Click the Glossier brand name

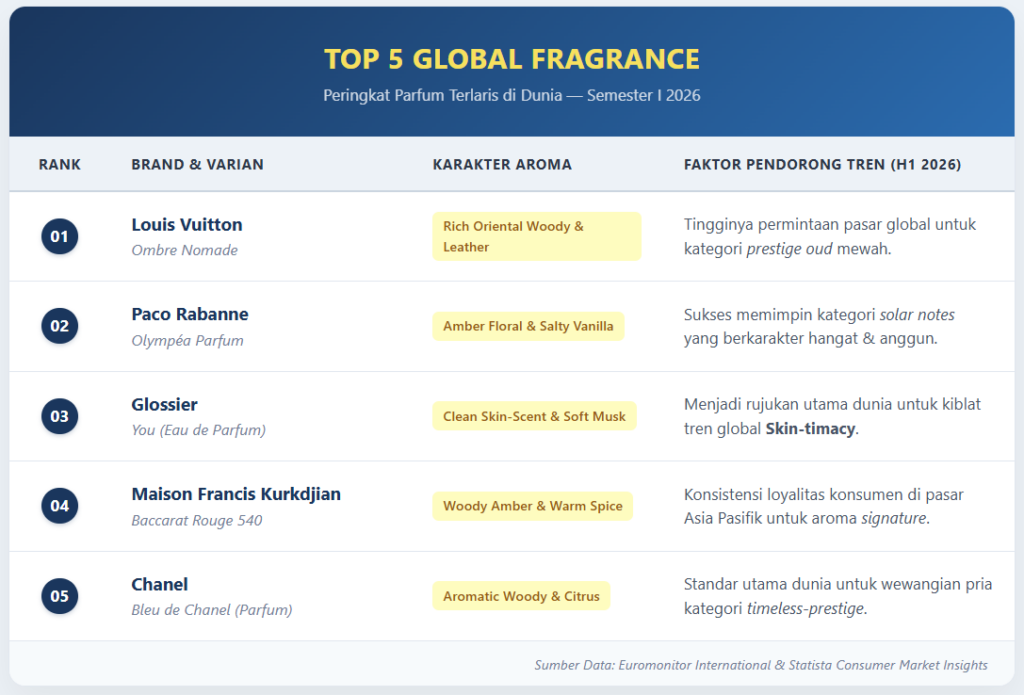point(165,404)
